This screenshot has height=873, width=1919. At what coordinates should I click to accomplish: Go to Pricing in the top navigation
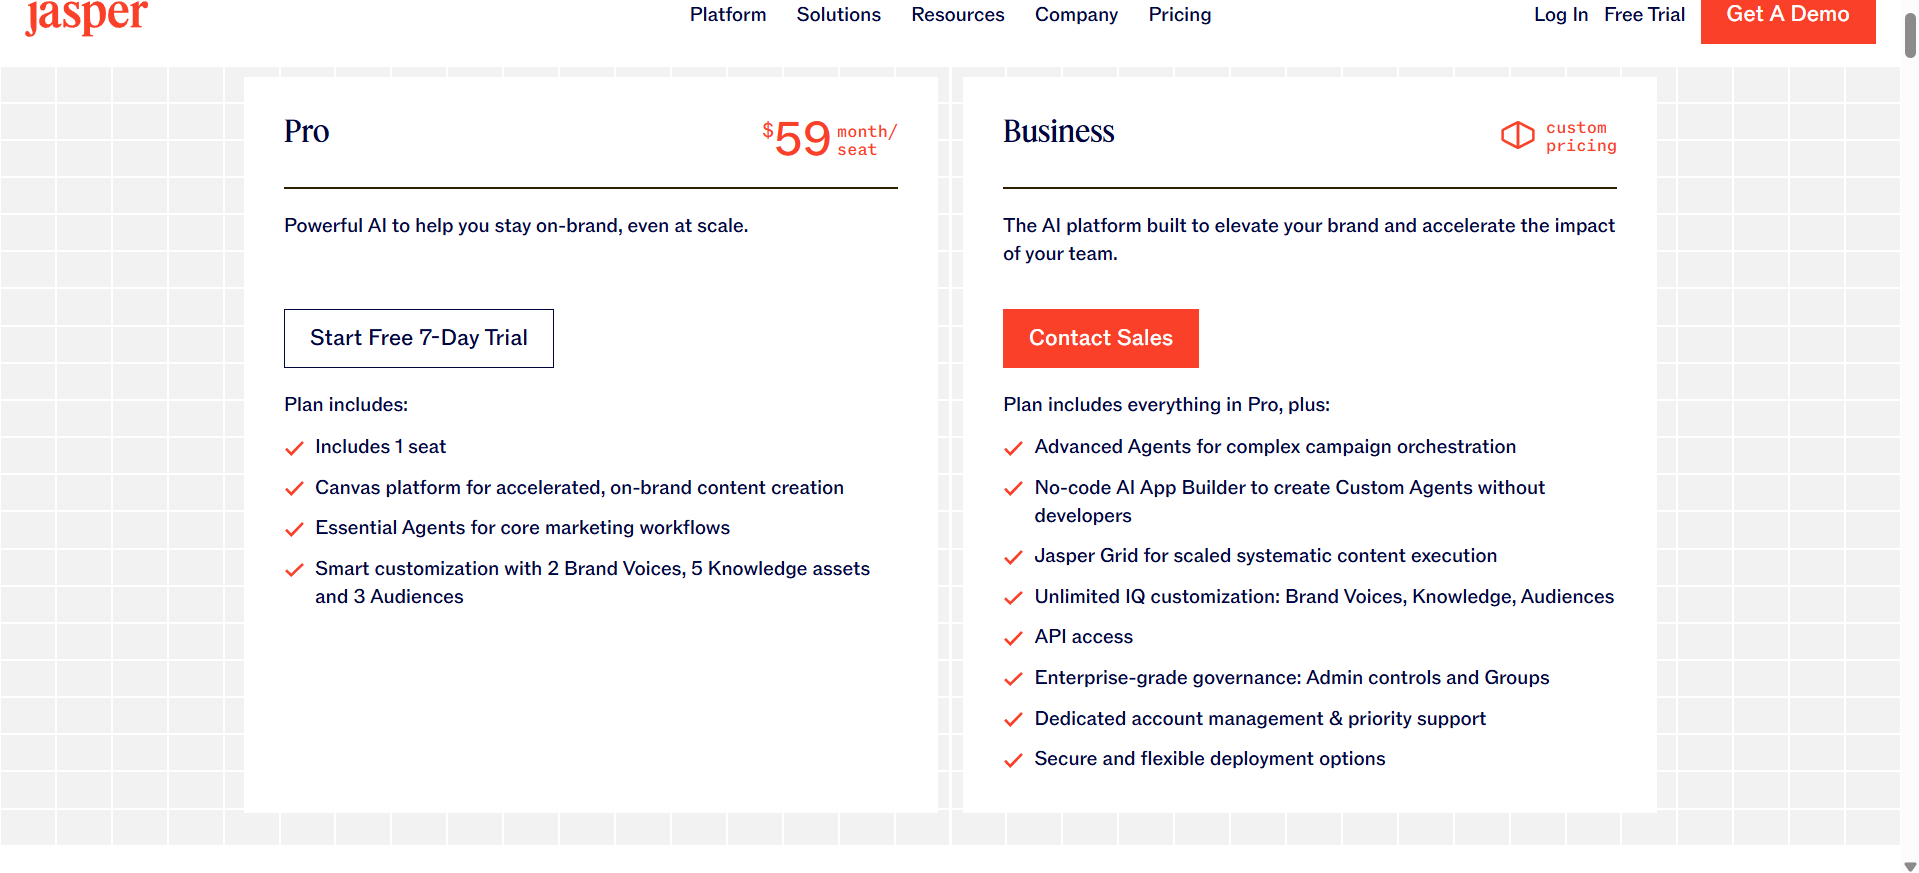tap(1179, 15)
